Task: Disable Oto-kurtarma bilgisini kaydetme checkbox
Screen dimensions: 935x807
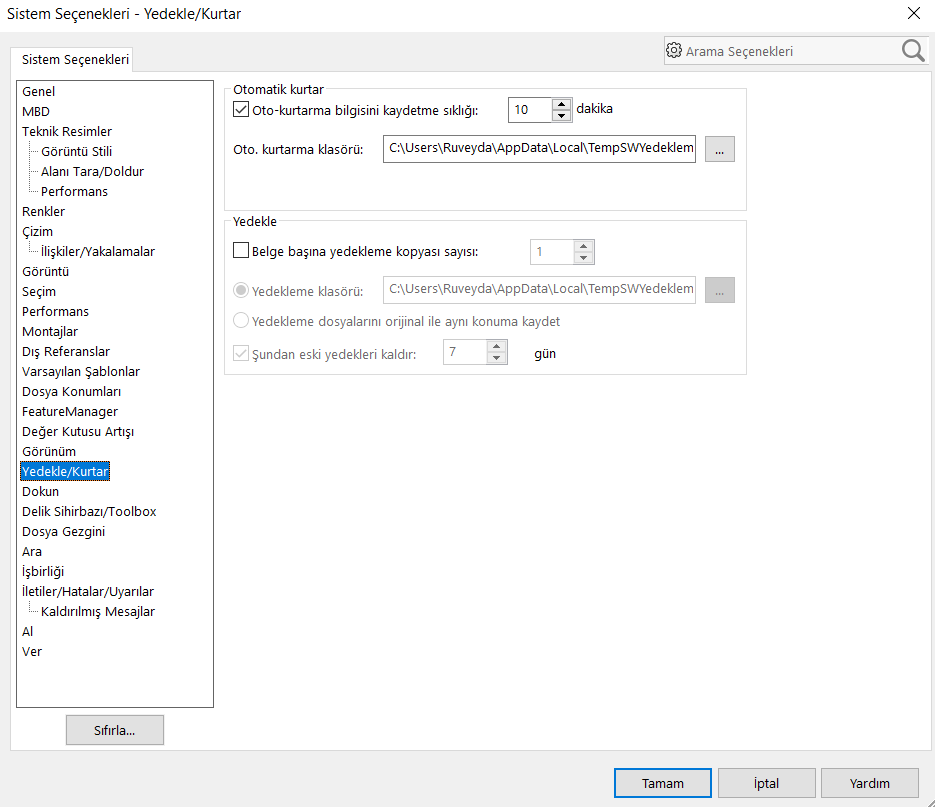Action: (240, 109)
